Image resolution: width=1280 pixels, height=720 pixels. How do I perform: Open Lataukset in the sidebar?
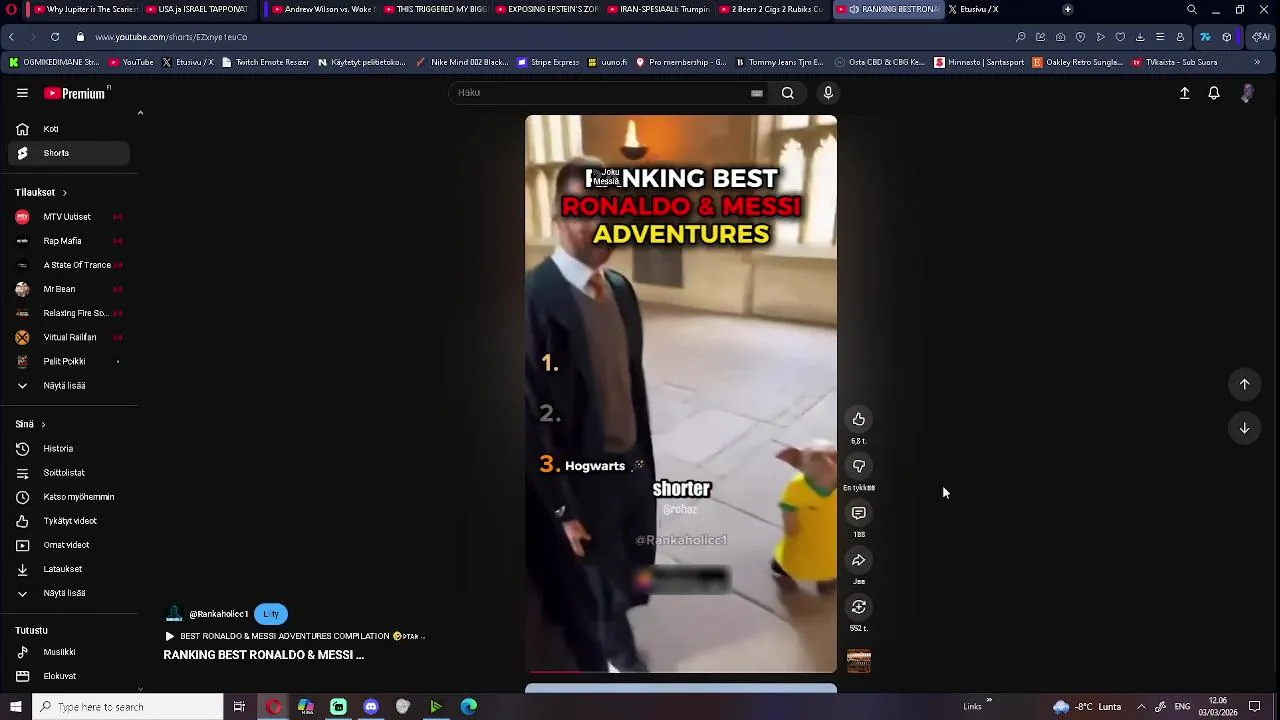point(69,569)
